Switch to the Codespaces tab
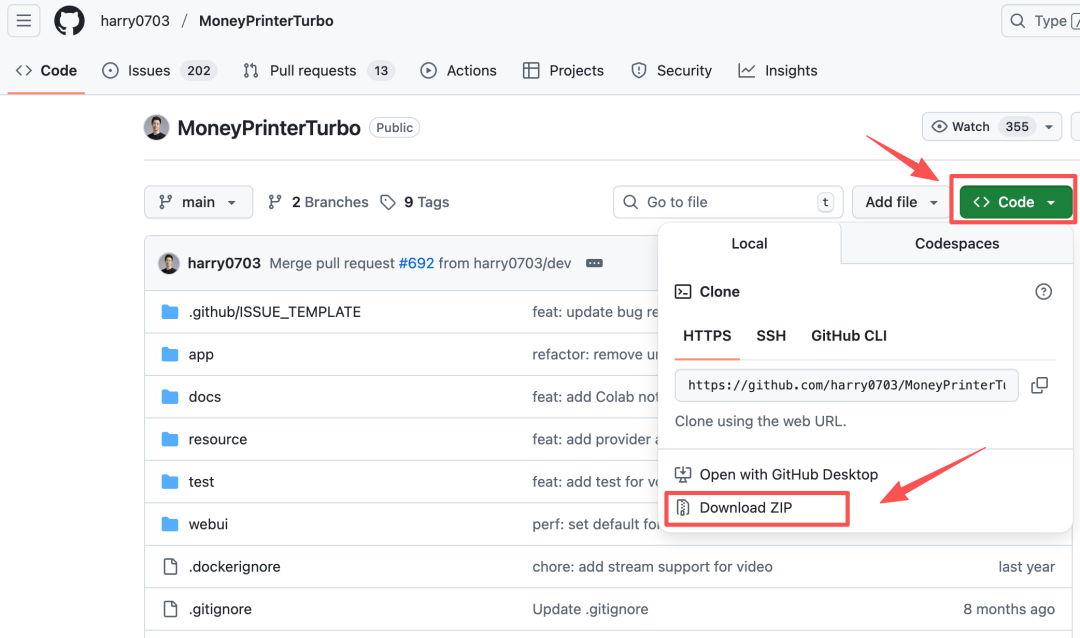1080x638 pixels. [x=956, y=243]
